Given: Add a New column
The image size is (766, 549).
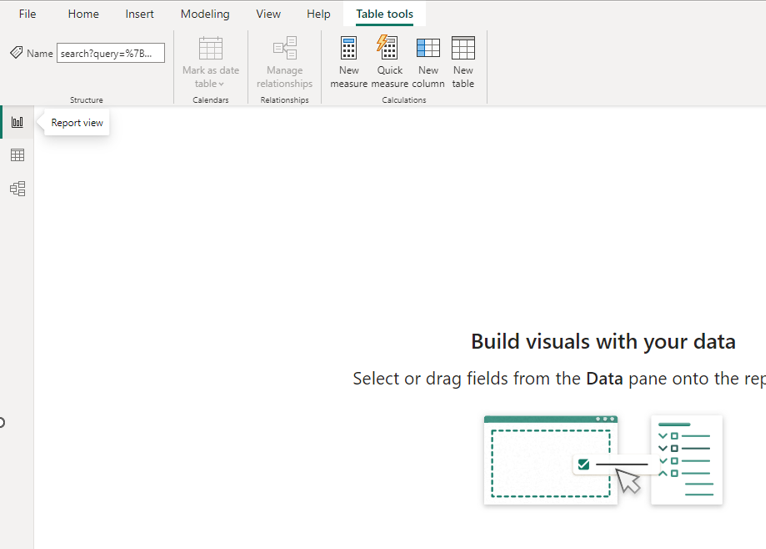Looking at the screenshot, I should click(428, 63).
